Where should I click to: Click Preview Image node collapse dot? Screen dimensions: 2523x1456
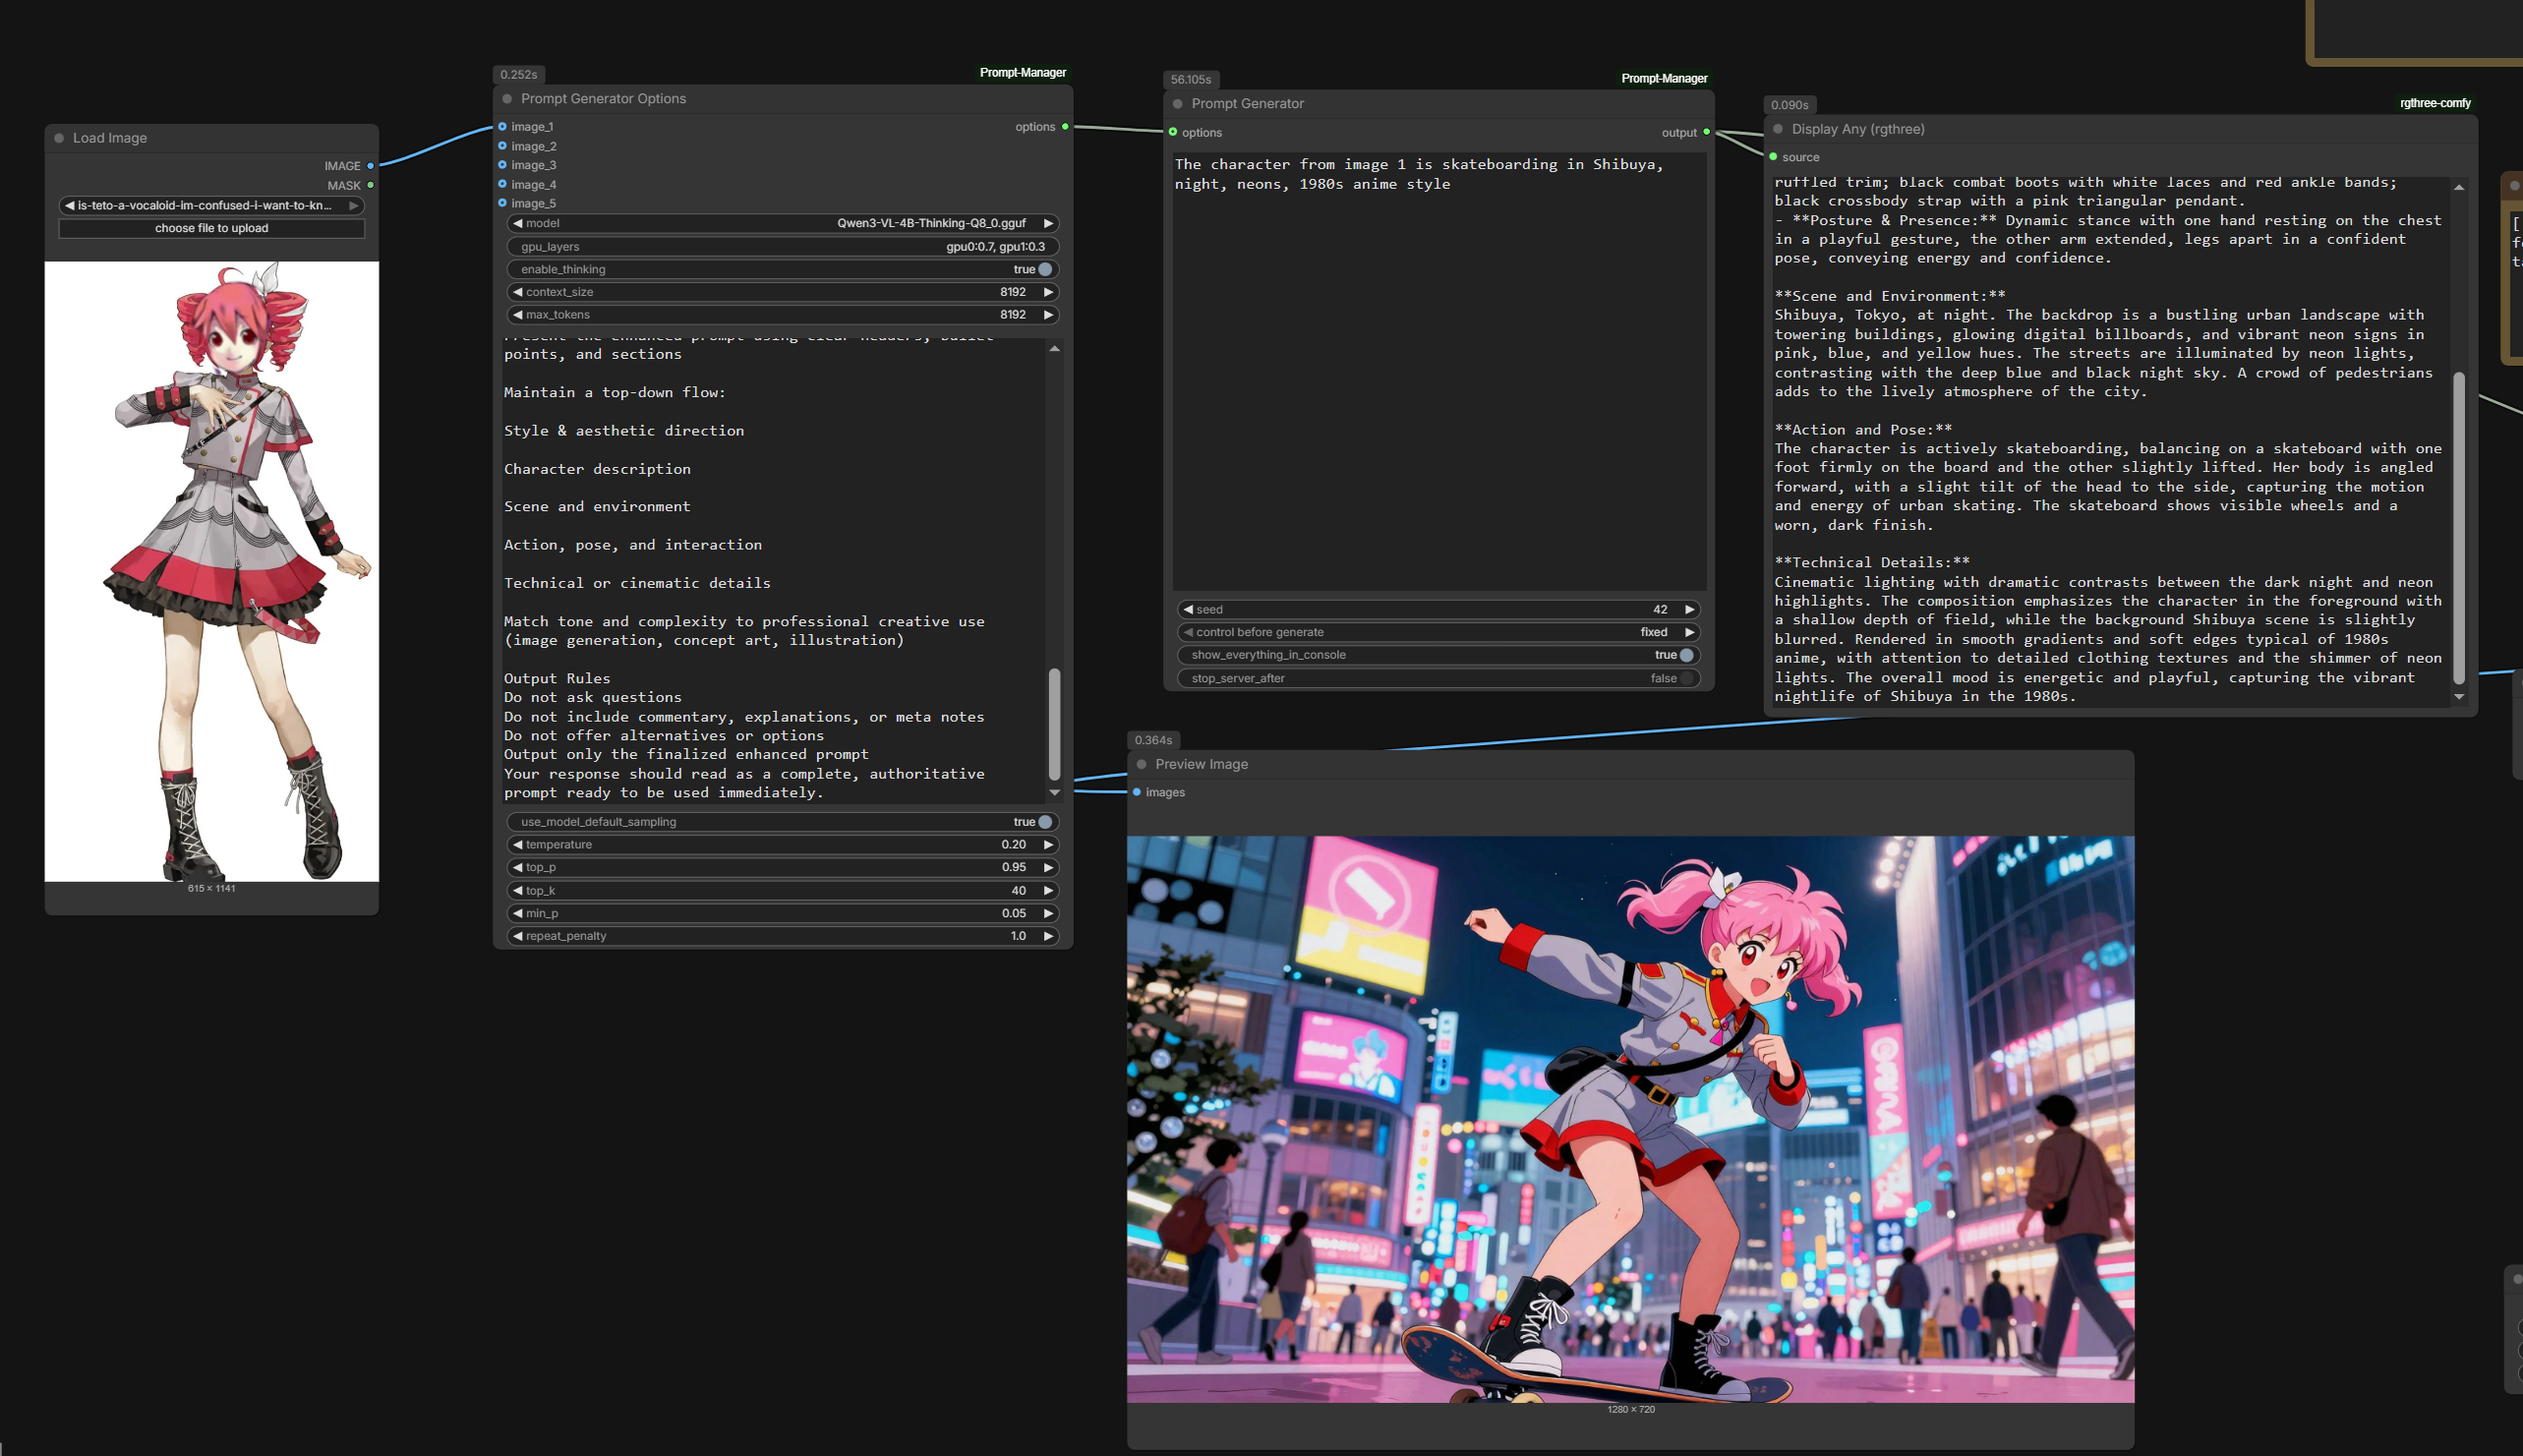1142,764
